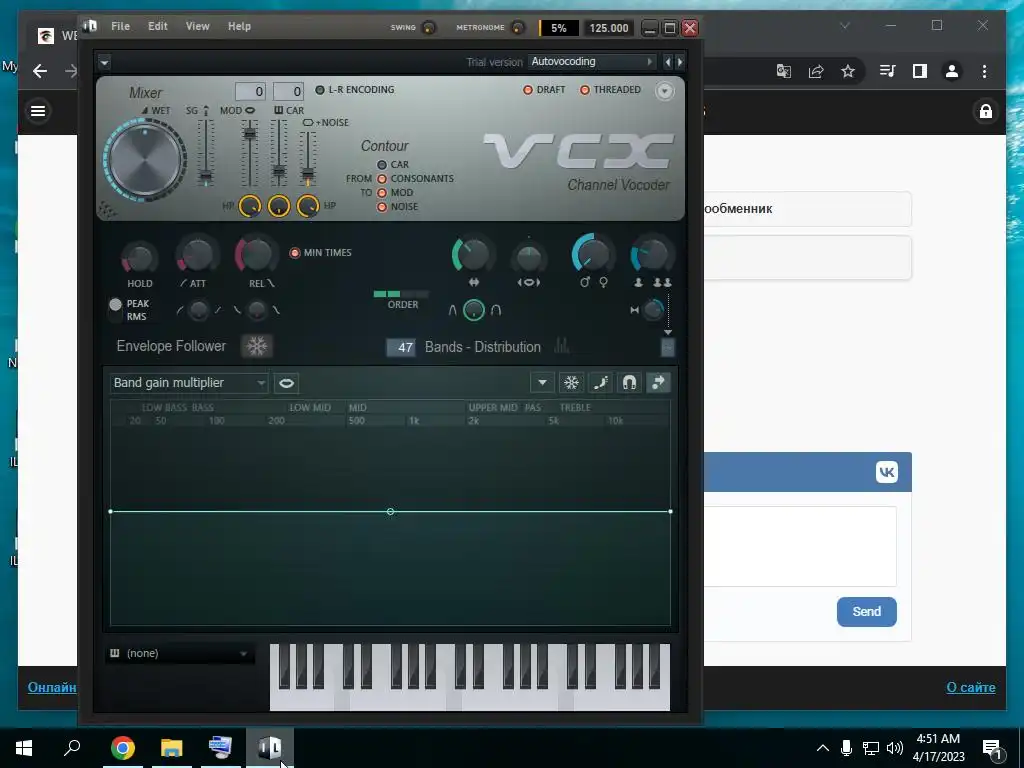This screenshot has height=768, width=1024.
Task: Toggle Contour MOD option
Action: (x=395, y=193)
